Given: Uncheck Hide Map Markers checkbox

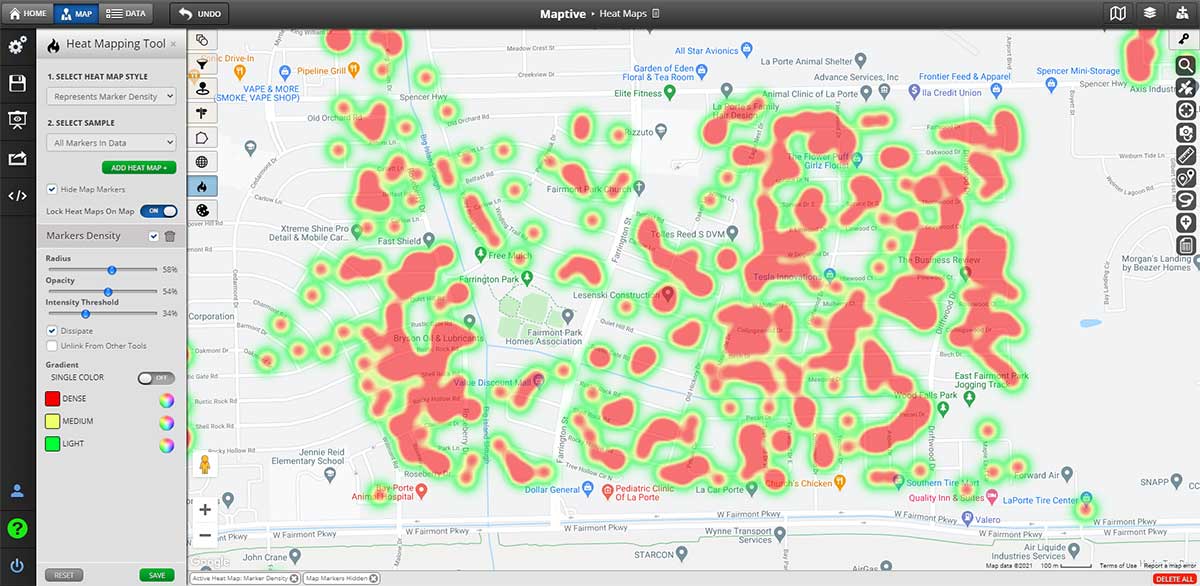Looking at the screenshot, I should 52,189.
